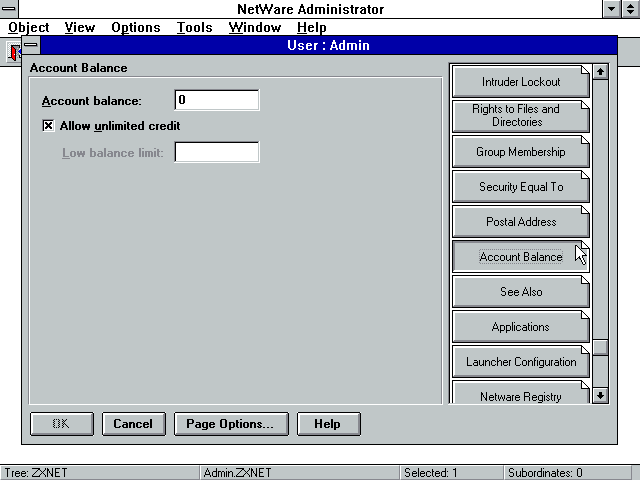This screenshot has height=480, width=640.
Task: Select the Account Balance page button
Action: (521, 257)
